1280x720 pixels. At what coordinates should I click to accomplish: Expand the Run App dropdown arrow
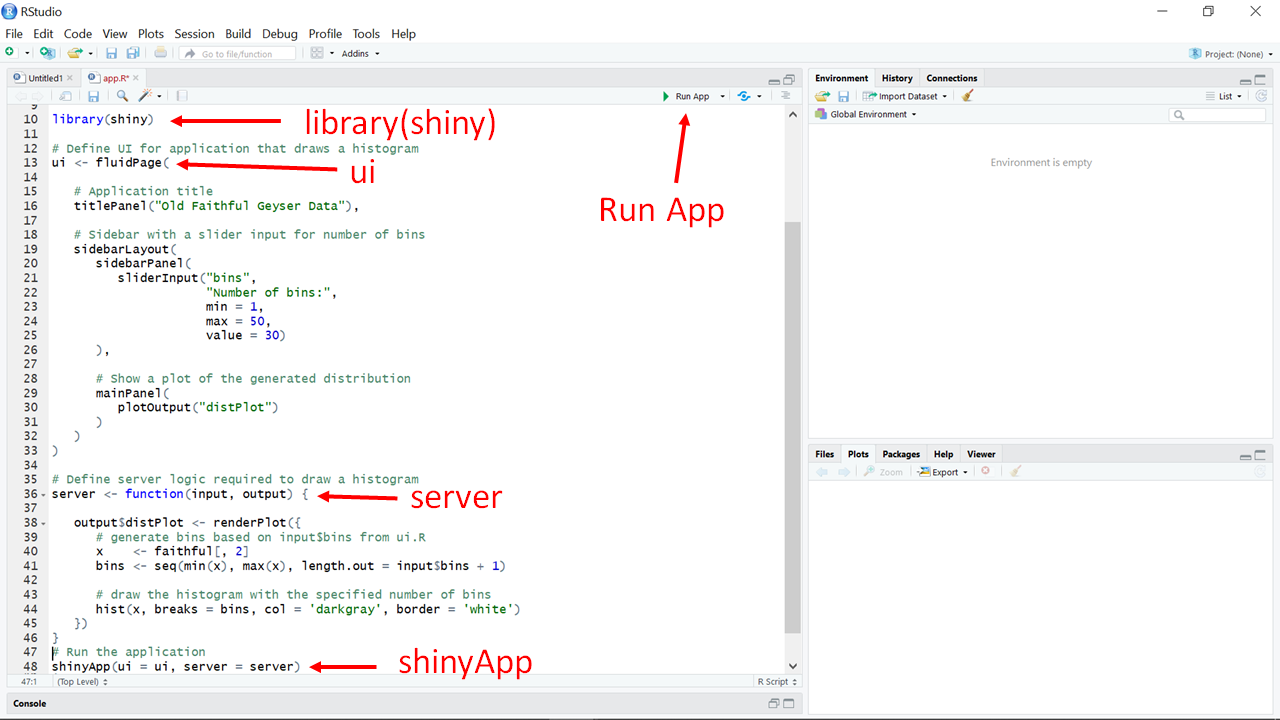(x=722, y=95)
